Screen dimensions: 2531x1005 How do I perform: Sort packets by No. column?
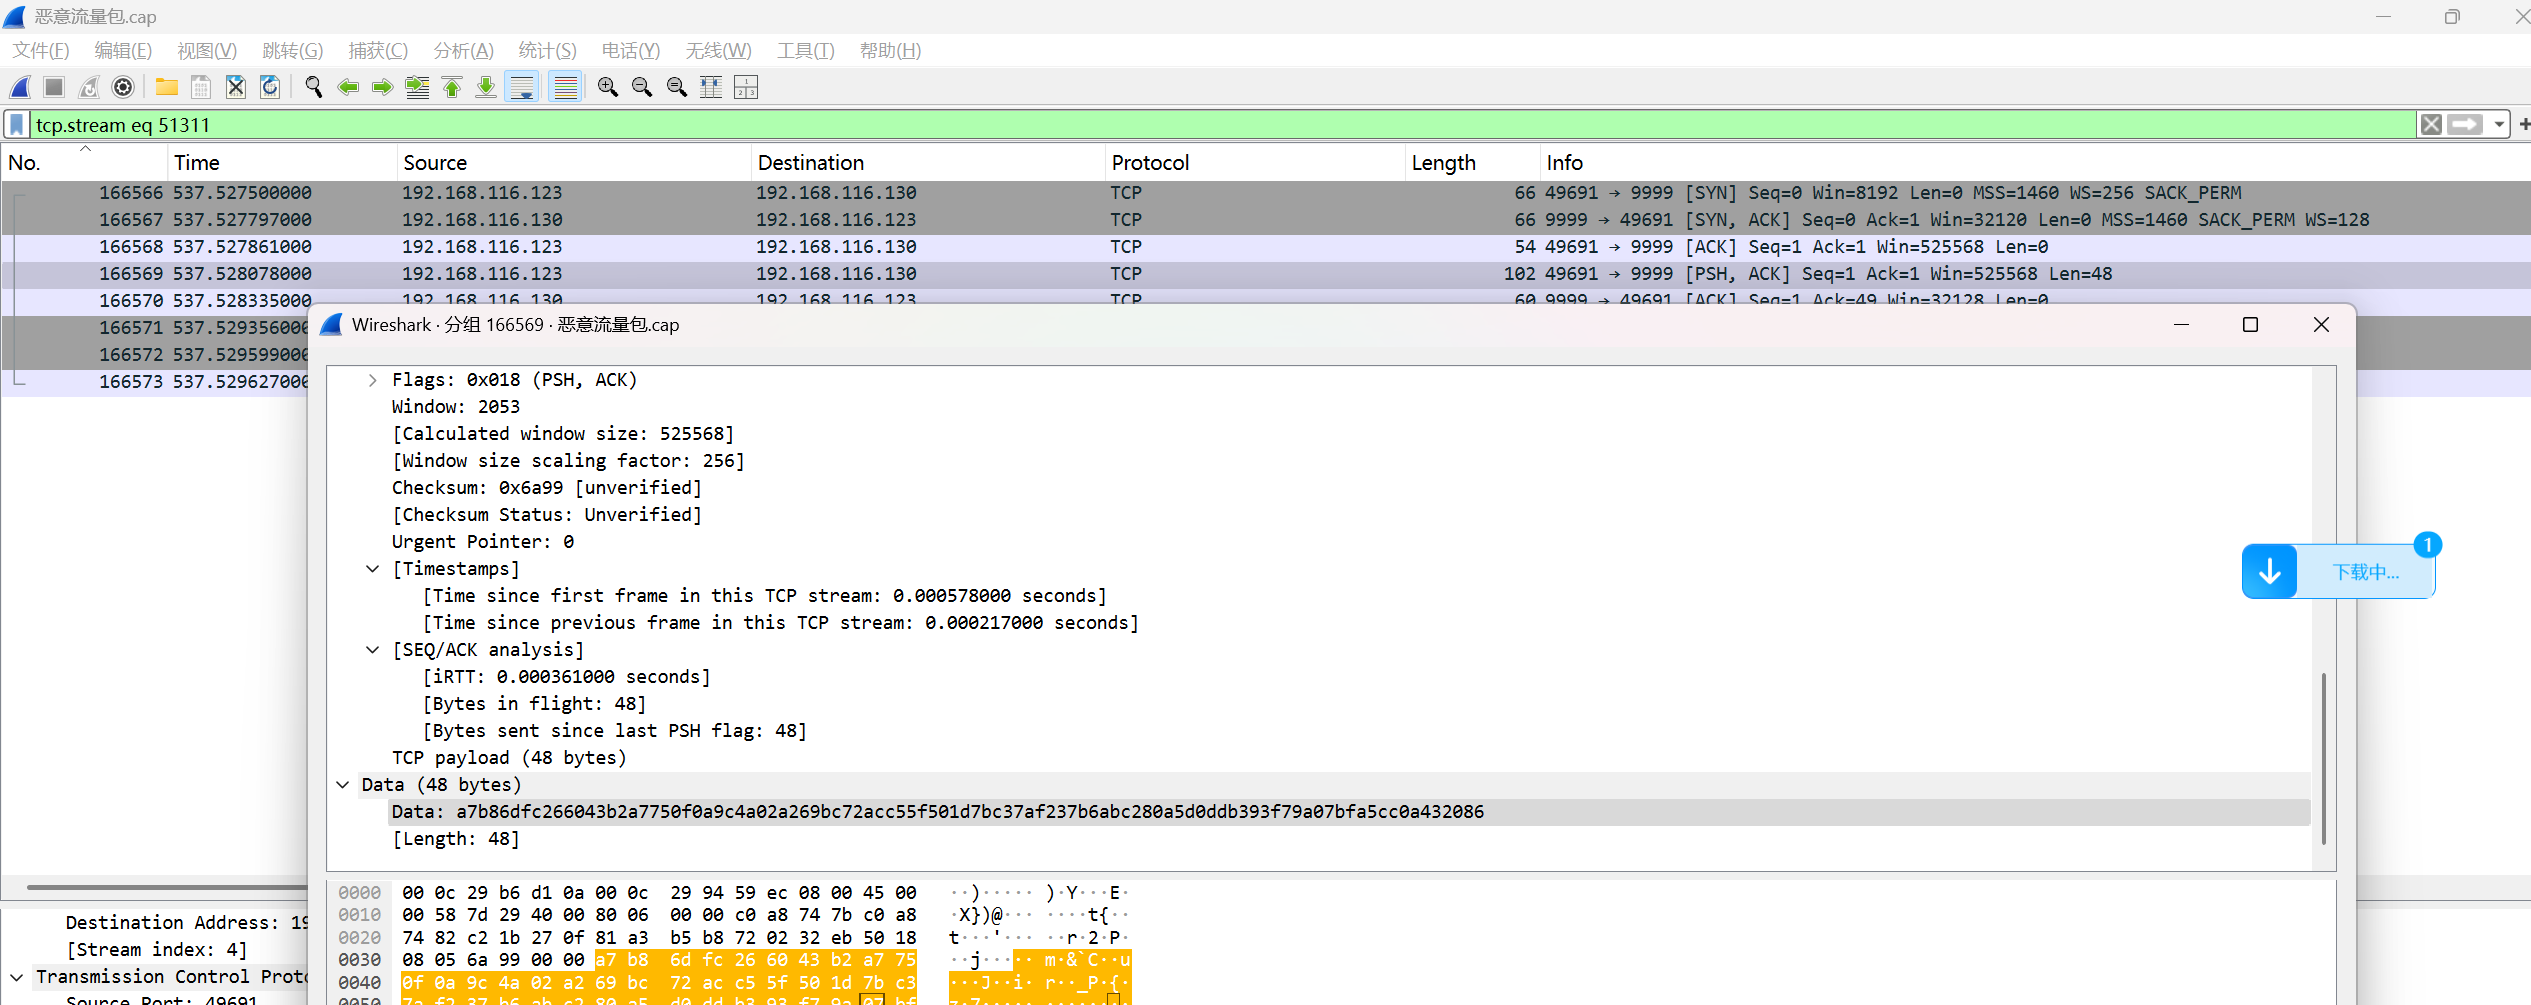(84, 163)
